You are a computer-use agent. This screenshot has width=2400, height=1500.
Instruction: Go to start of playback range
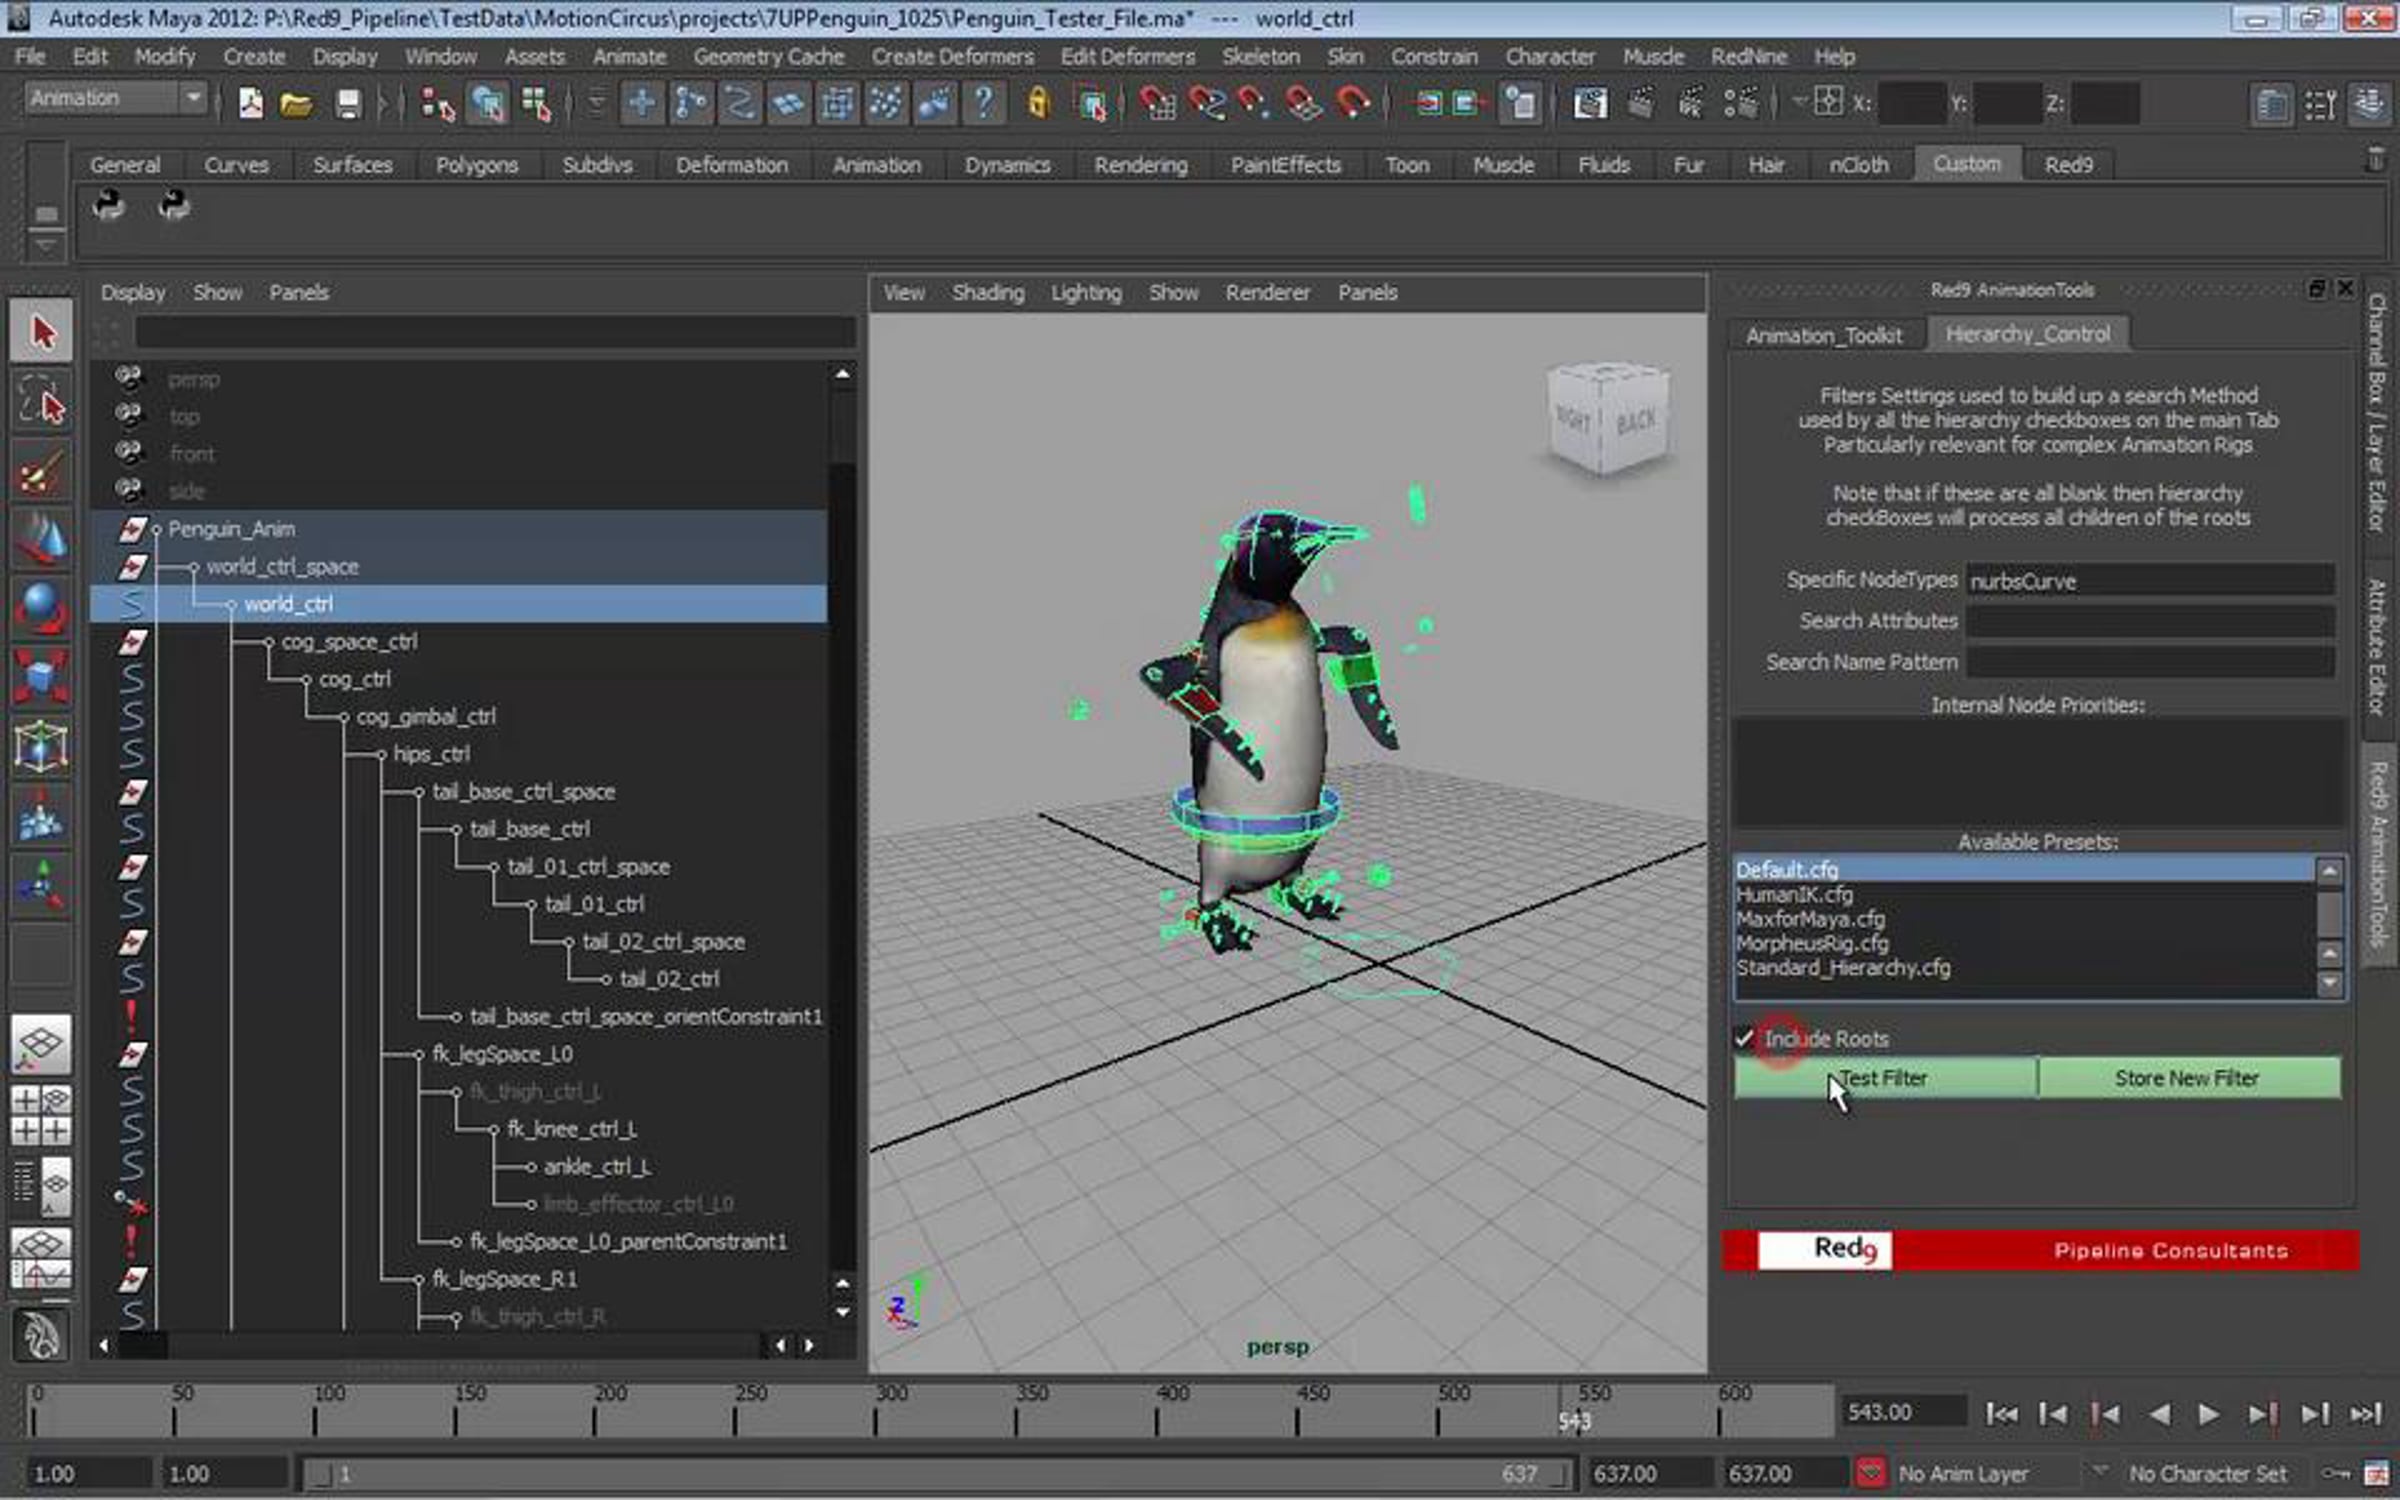pos(2001,1414)
